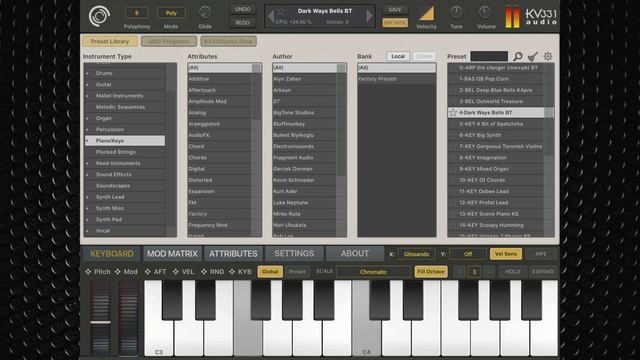Image resolution: width=640 pixels, height=360 pixels.
Task: Click the BROWSE button
Action: 395,23
